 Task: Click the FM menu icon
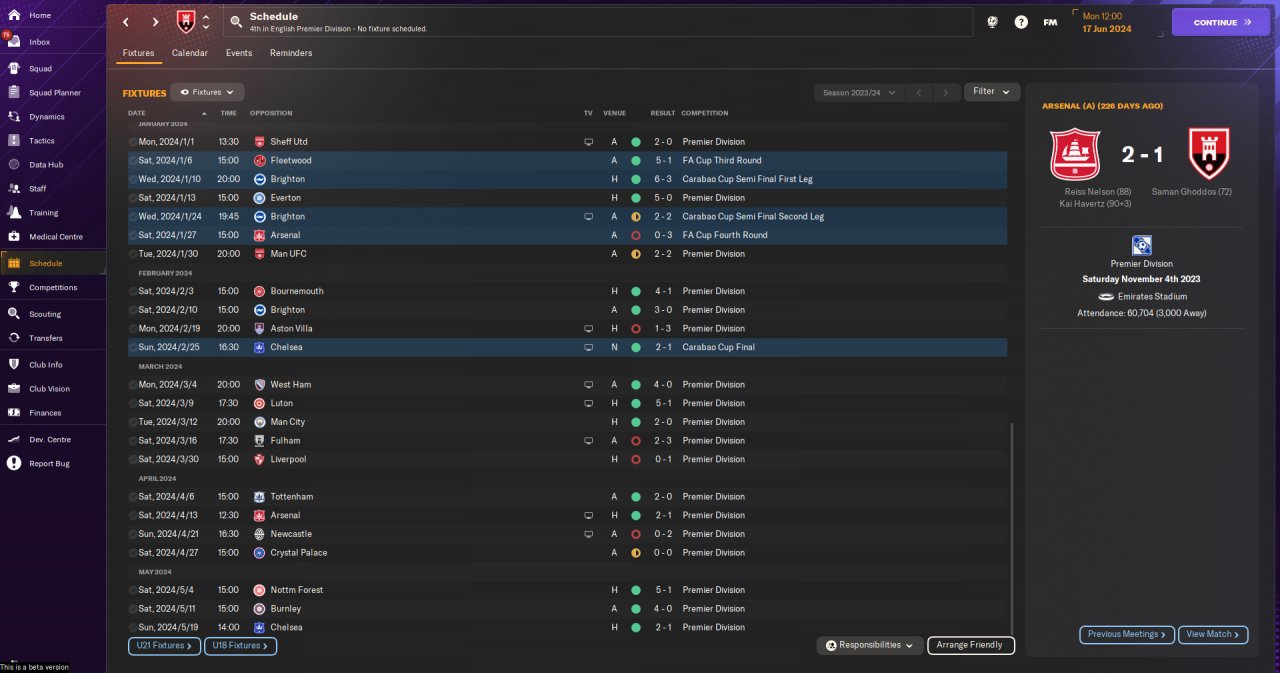[1050, 22]
